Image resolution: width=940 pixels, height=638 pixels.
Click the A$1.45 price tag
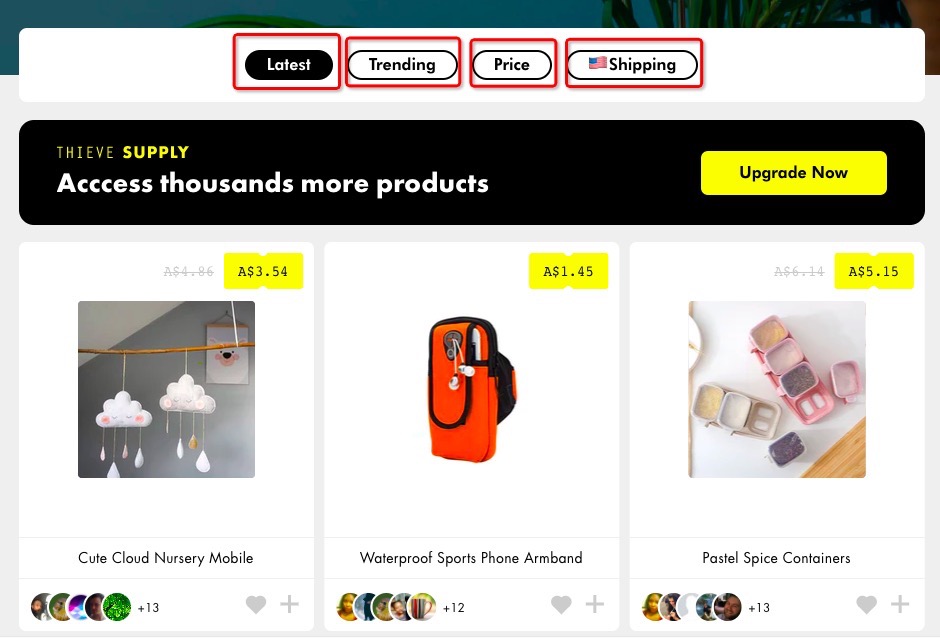click(568, 271)
